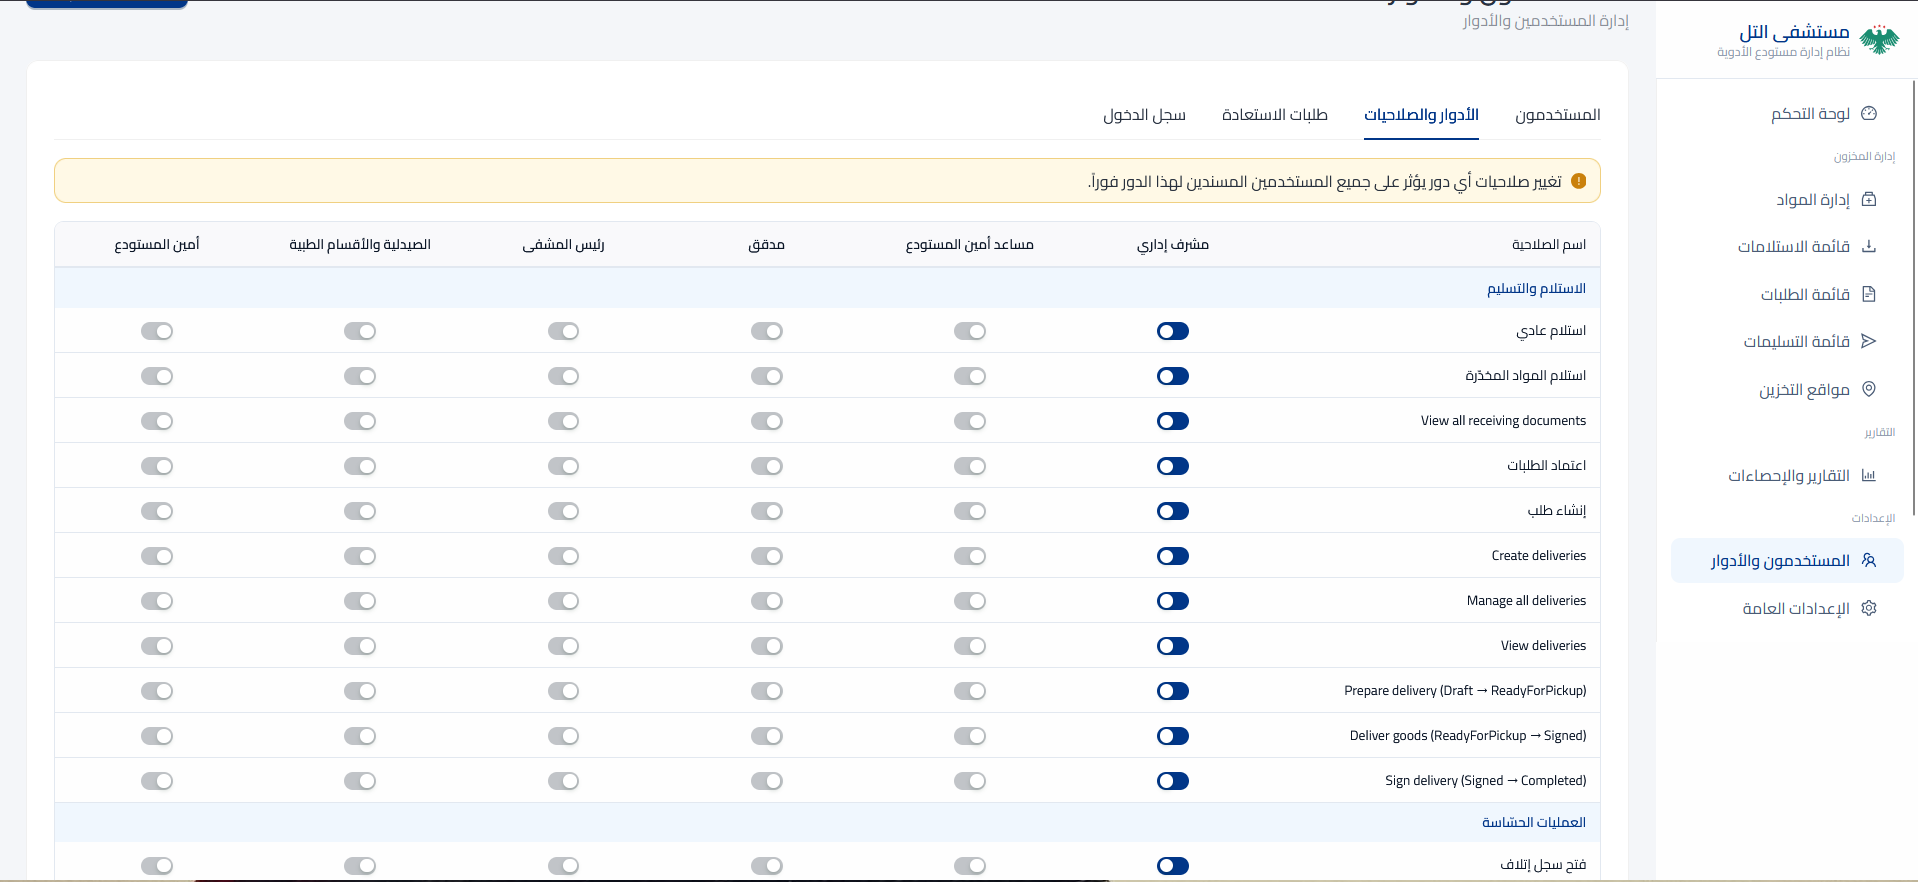Viewport: 1918px width, 882px height.
Task: Open التقارير والإحصاءات sidebar link
Action: tap(1787, 475)
